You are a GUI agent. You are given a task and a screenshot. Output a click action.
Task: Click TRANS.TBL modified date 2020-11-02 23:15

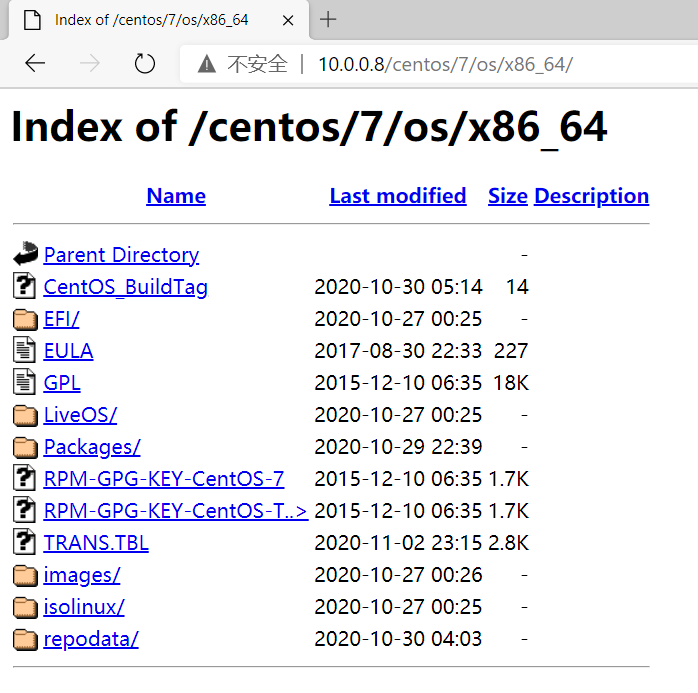click(398, 543)
